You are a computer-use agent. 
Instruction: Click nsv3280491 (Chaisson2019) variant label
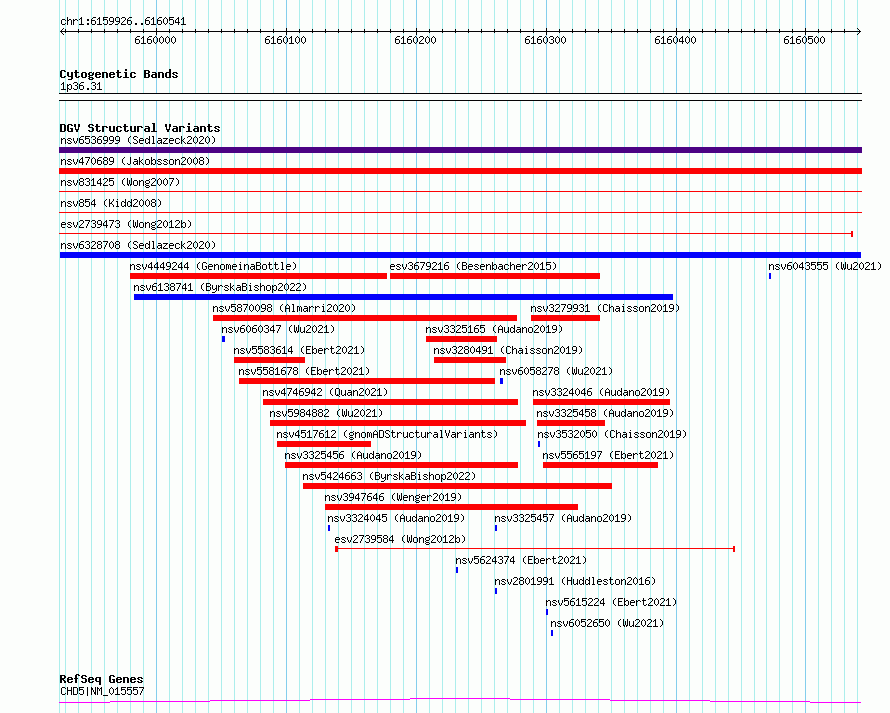pyautogui.click(x=508, y=350)
